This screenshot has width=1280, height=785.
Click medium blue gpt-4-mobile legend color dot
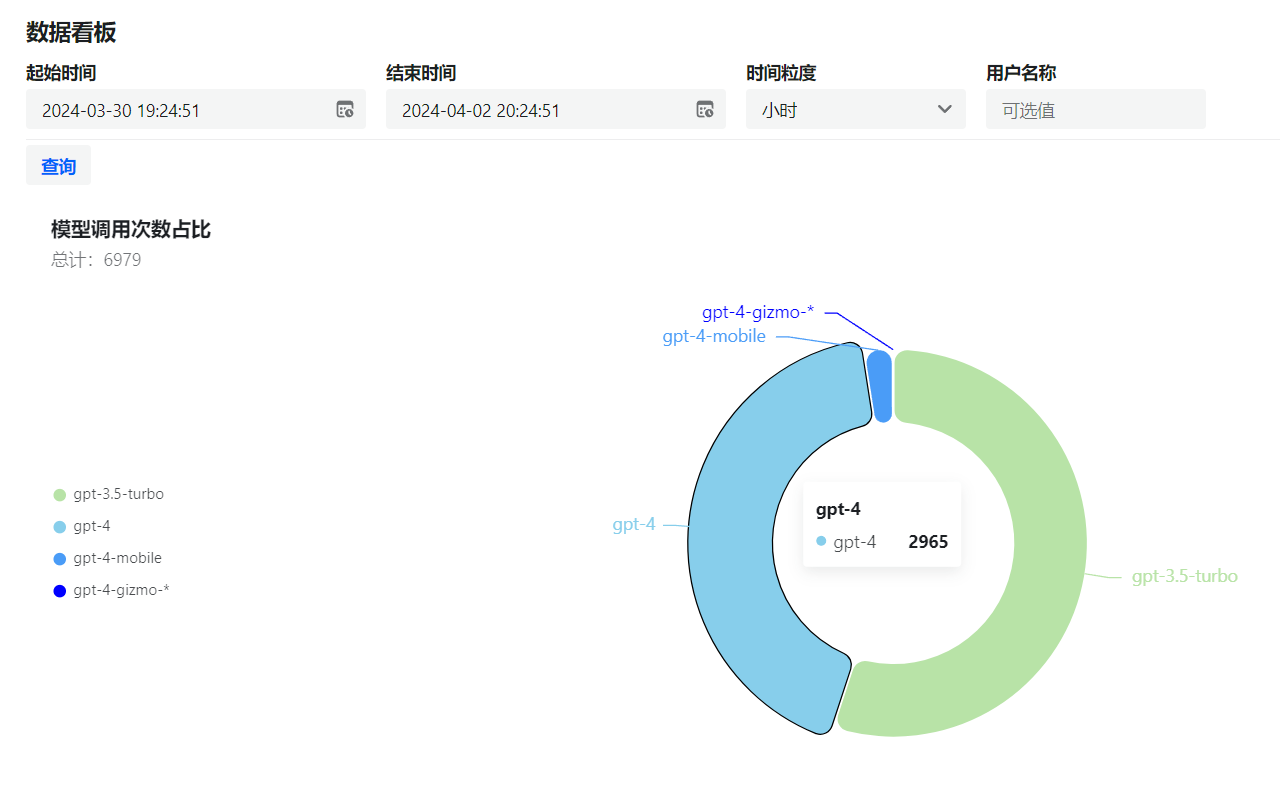(59, 559)
